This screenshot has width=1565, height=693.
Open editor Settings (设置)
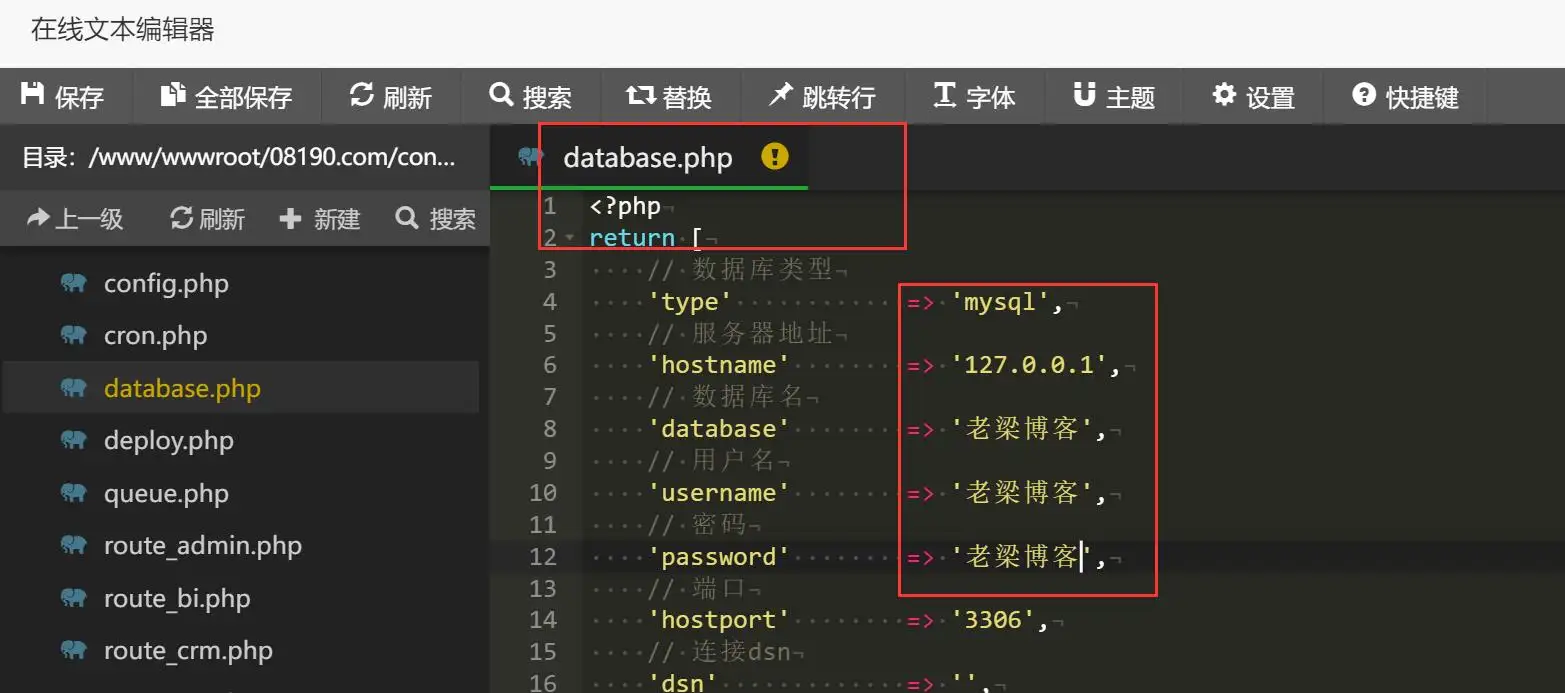tap(1253, 97)
